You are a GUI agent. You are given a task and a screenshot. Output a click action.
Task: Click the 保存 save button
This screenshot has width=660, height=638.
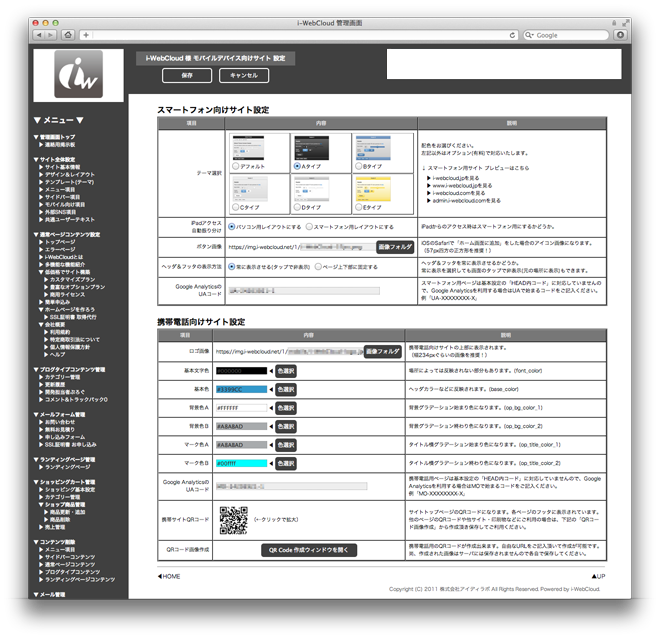[x=187, y=75]
